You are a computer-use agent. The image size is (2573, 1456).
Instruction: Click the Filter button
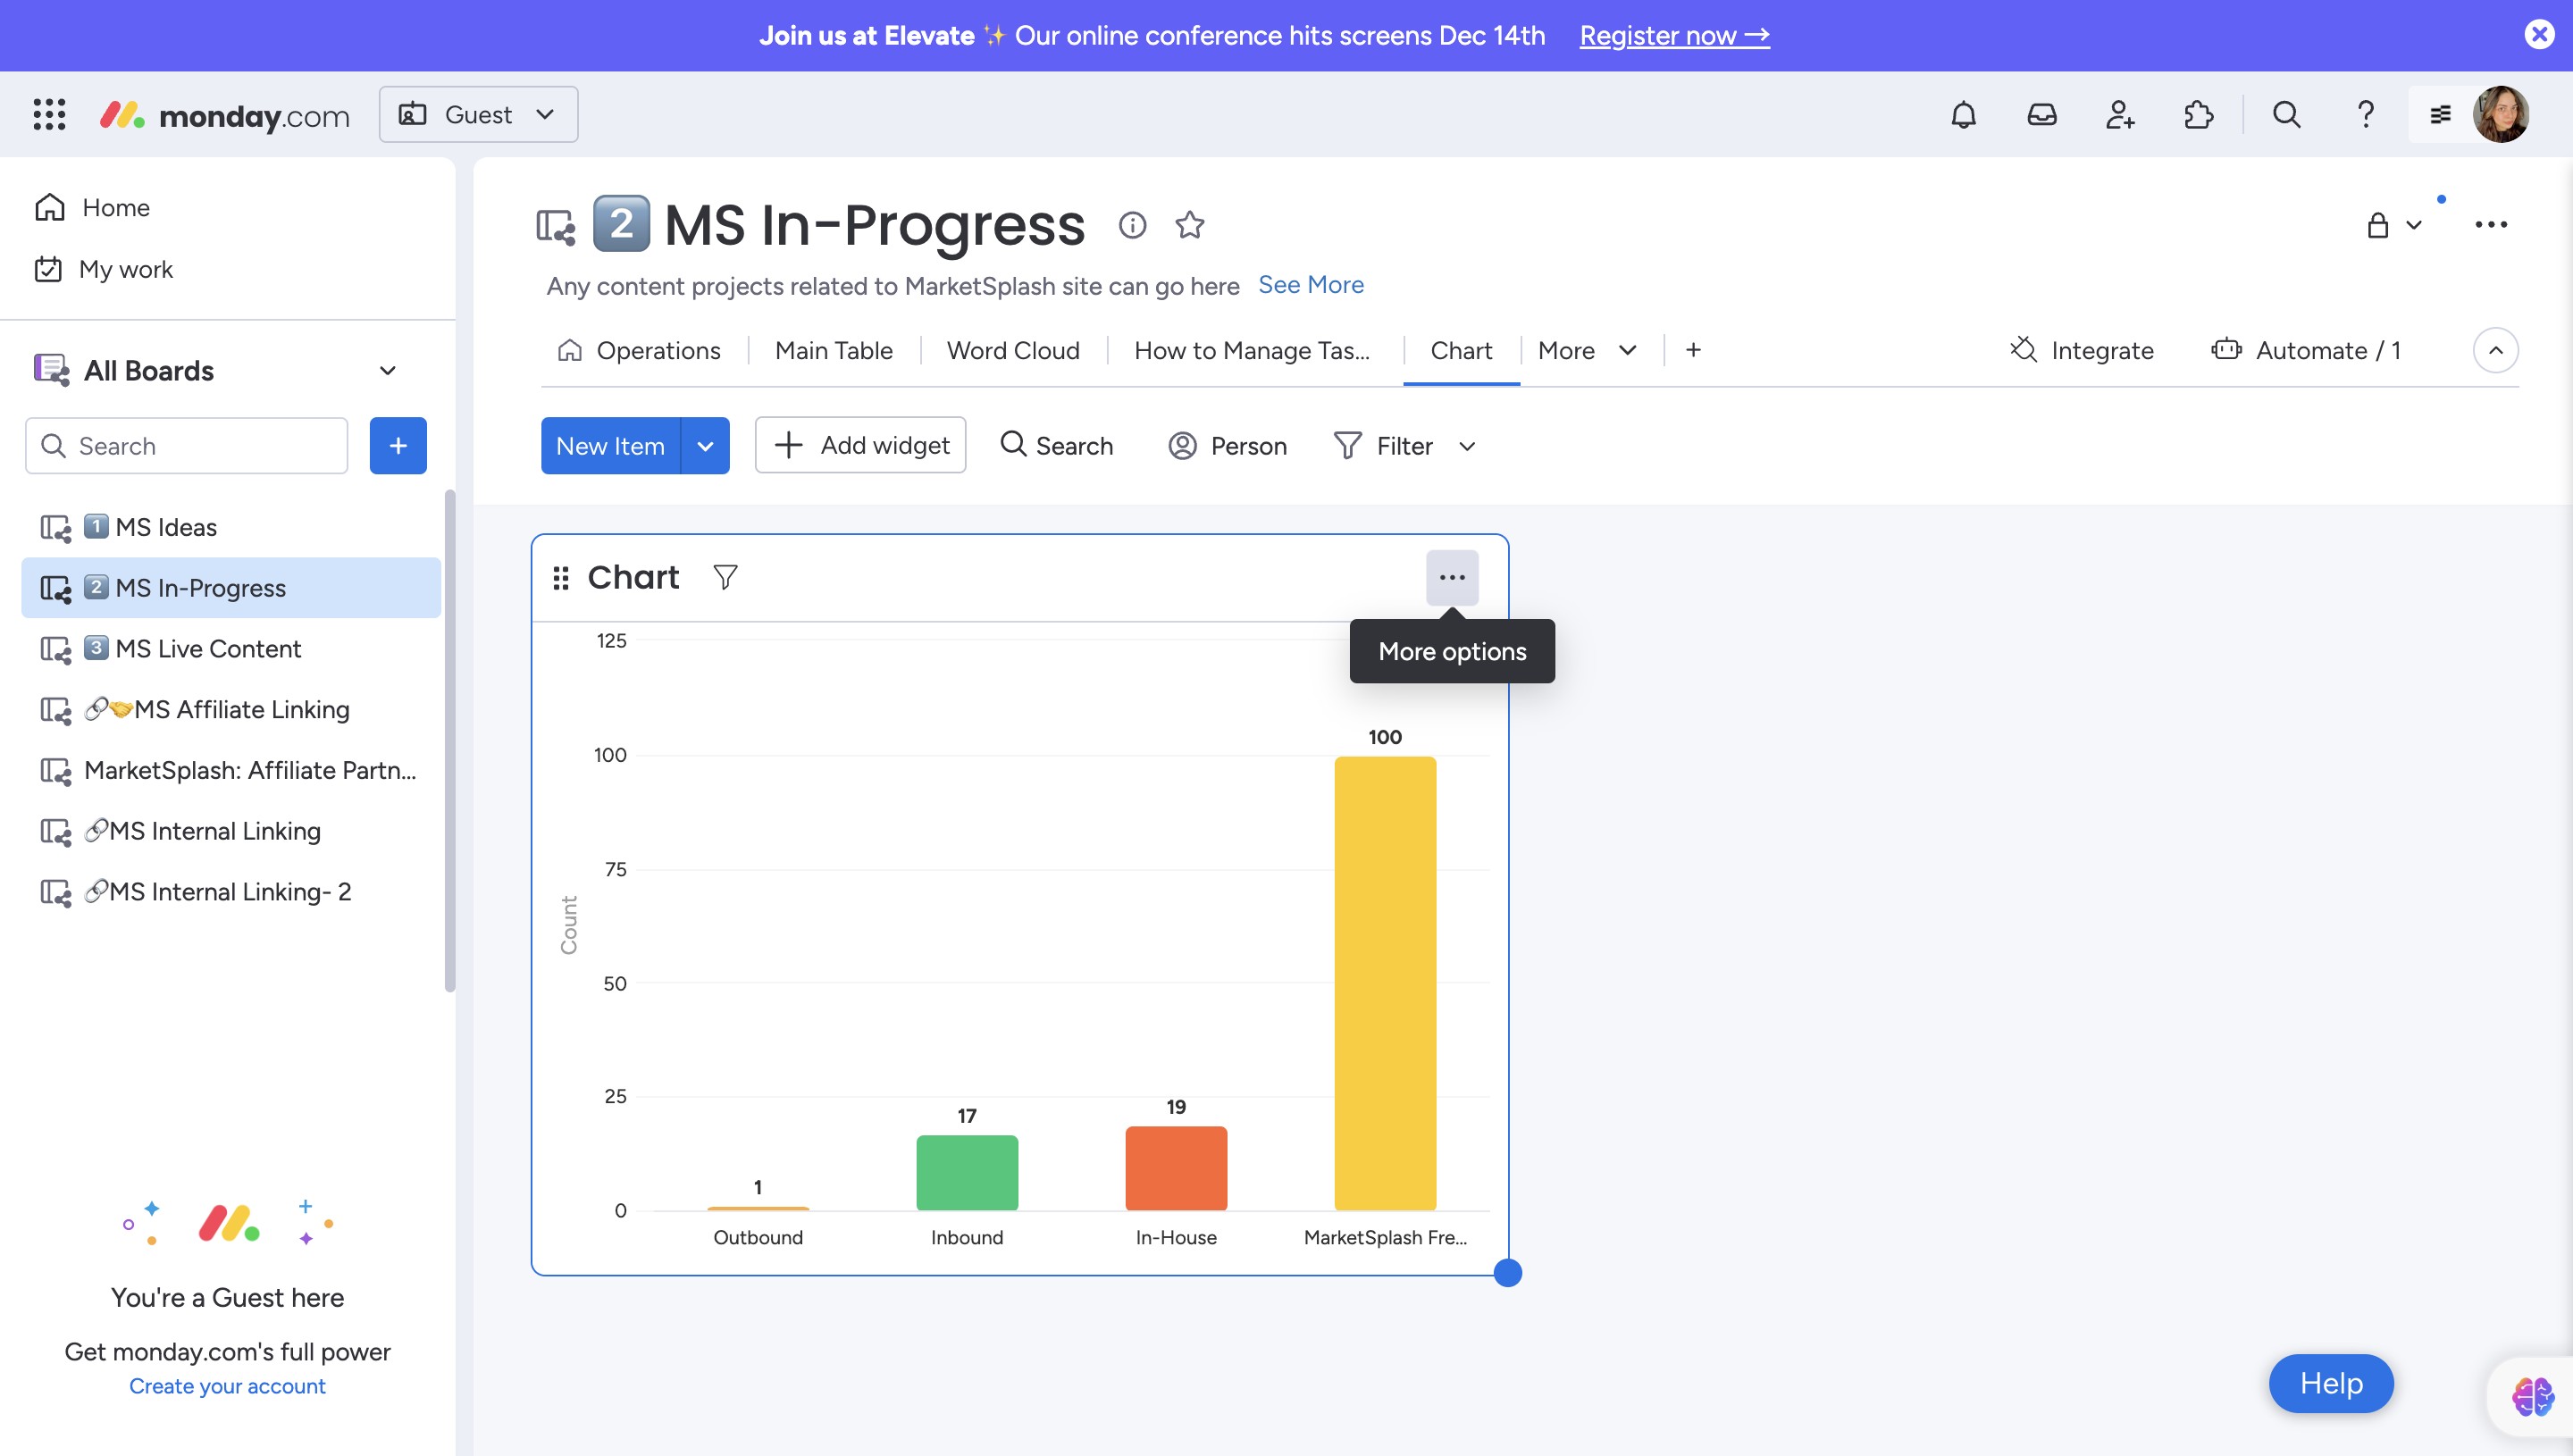coord(1384,446)
